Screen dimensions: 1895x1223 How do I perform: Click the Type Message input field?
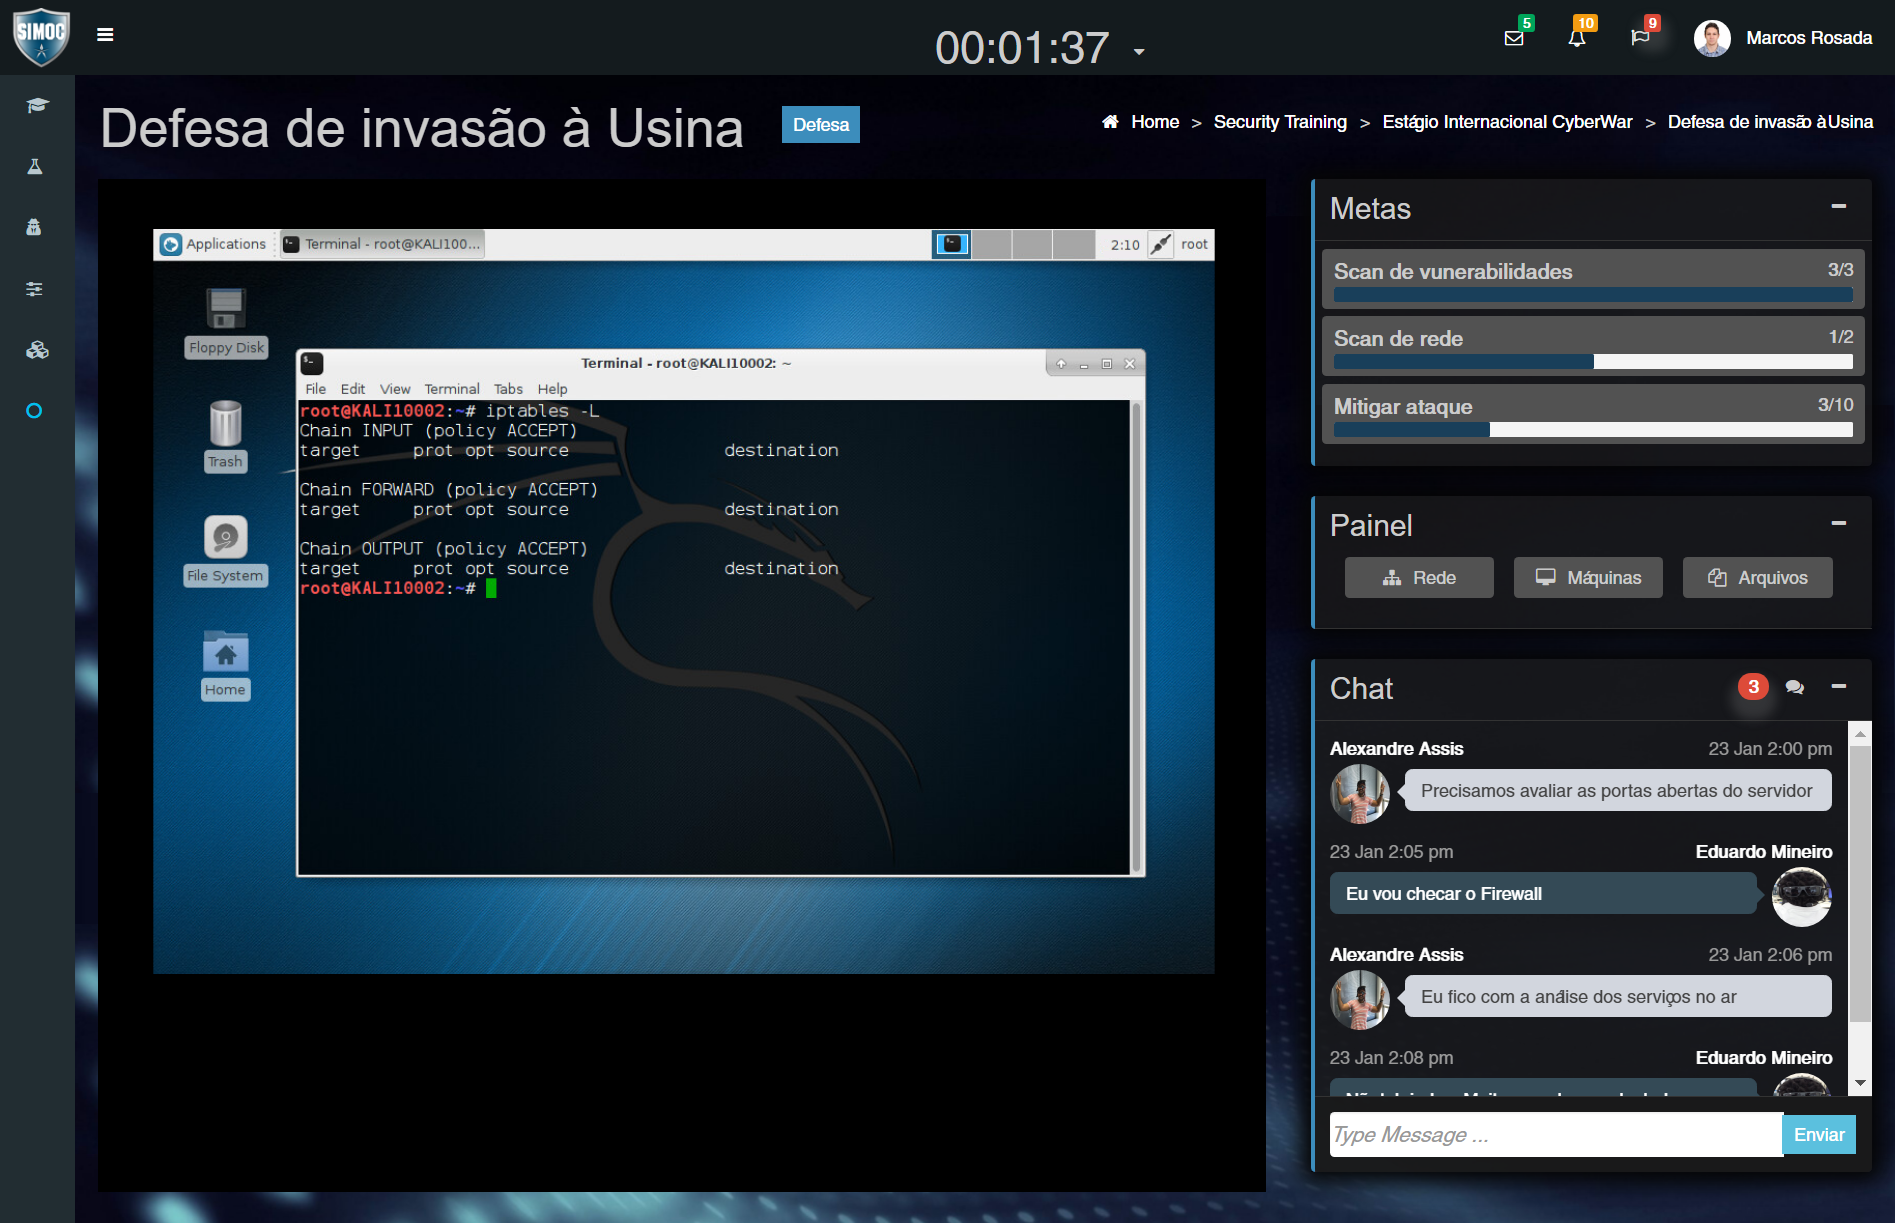1555,1135
